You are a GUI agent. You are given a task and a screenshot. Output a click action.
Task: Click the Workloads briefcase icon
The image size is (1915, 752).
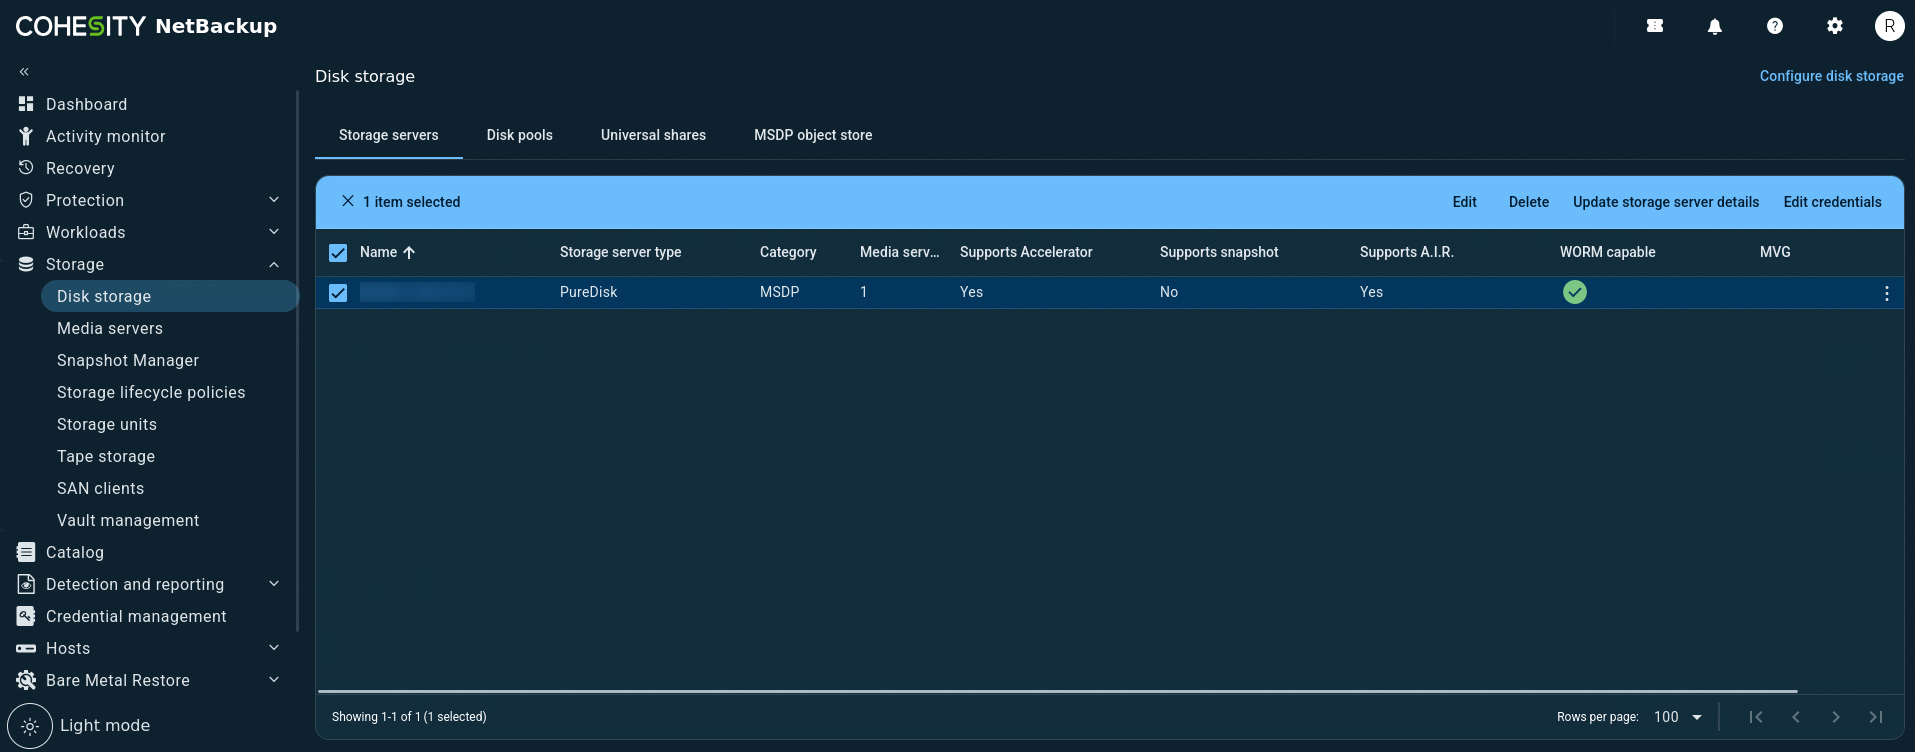pyautogui.click(x=26, y=232)
